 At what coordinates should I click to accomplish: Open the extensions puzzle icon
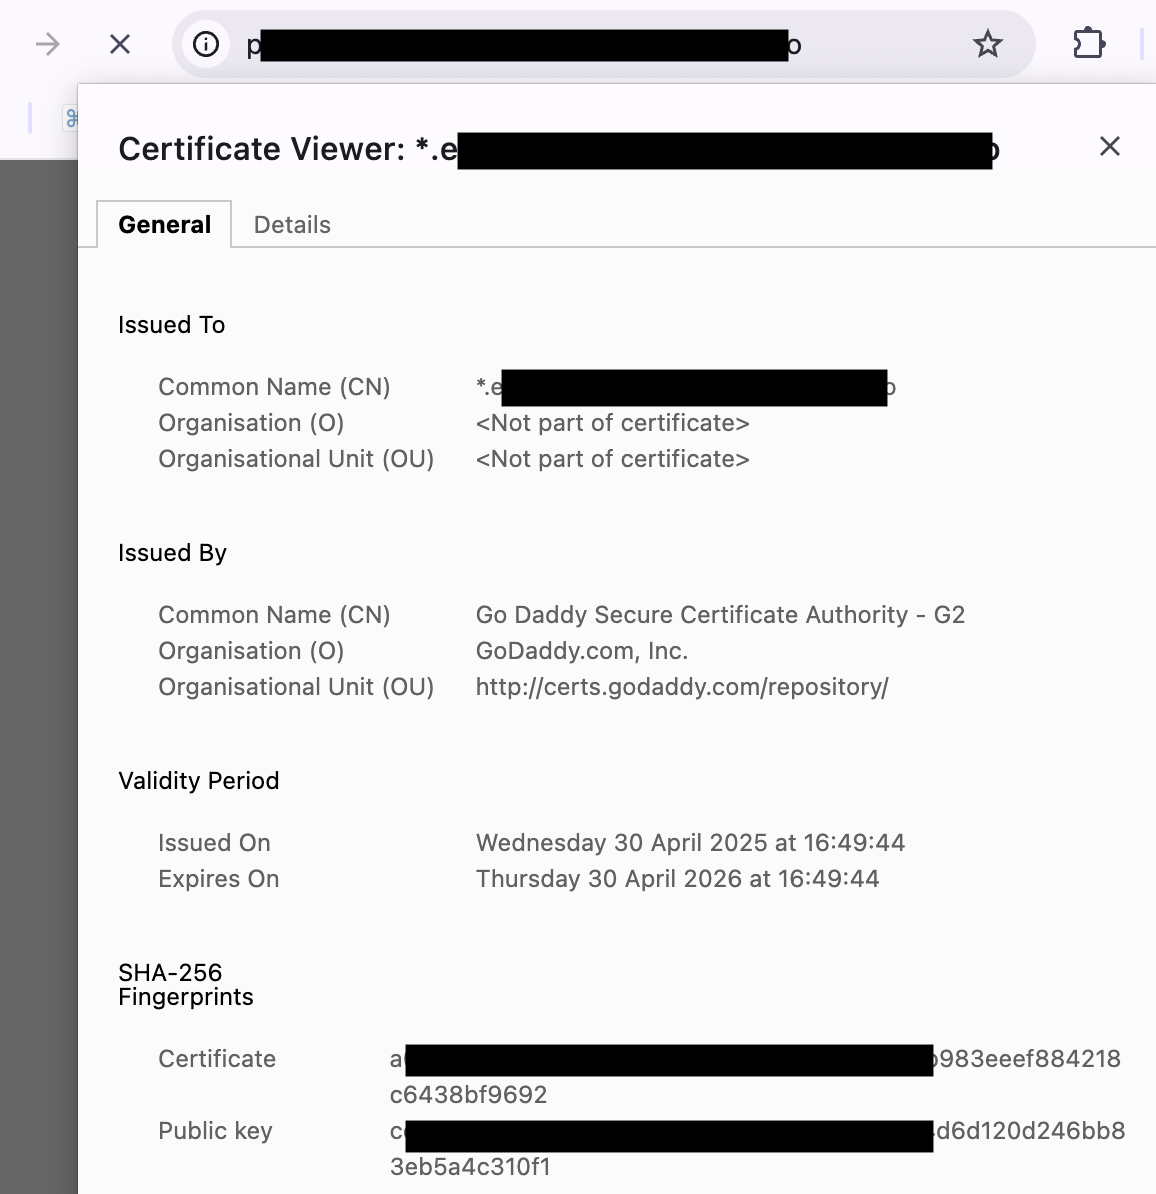1088,43
